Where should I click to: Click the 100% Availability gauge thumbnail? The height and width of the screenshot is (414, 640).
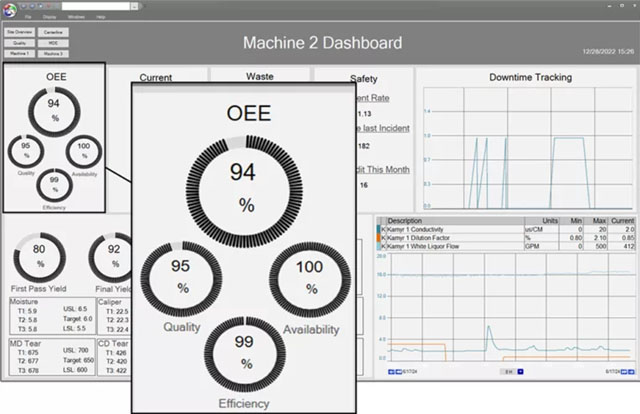click(x=84, y=151)
